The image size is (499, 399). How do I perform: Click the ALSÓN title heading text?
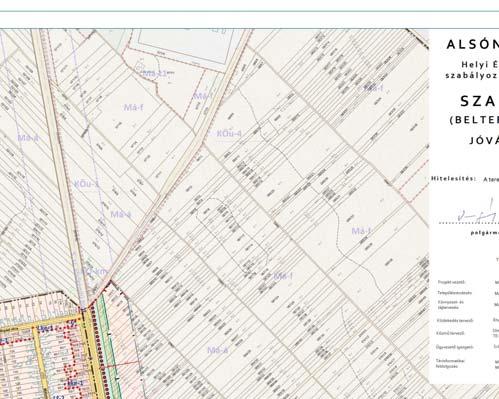coord(472,44)
